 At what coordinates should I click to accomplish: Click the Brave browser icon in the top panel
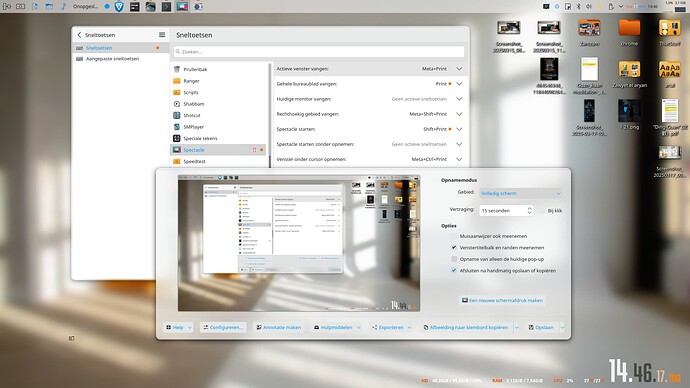(x=119, y=7)
